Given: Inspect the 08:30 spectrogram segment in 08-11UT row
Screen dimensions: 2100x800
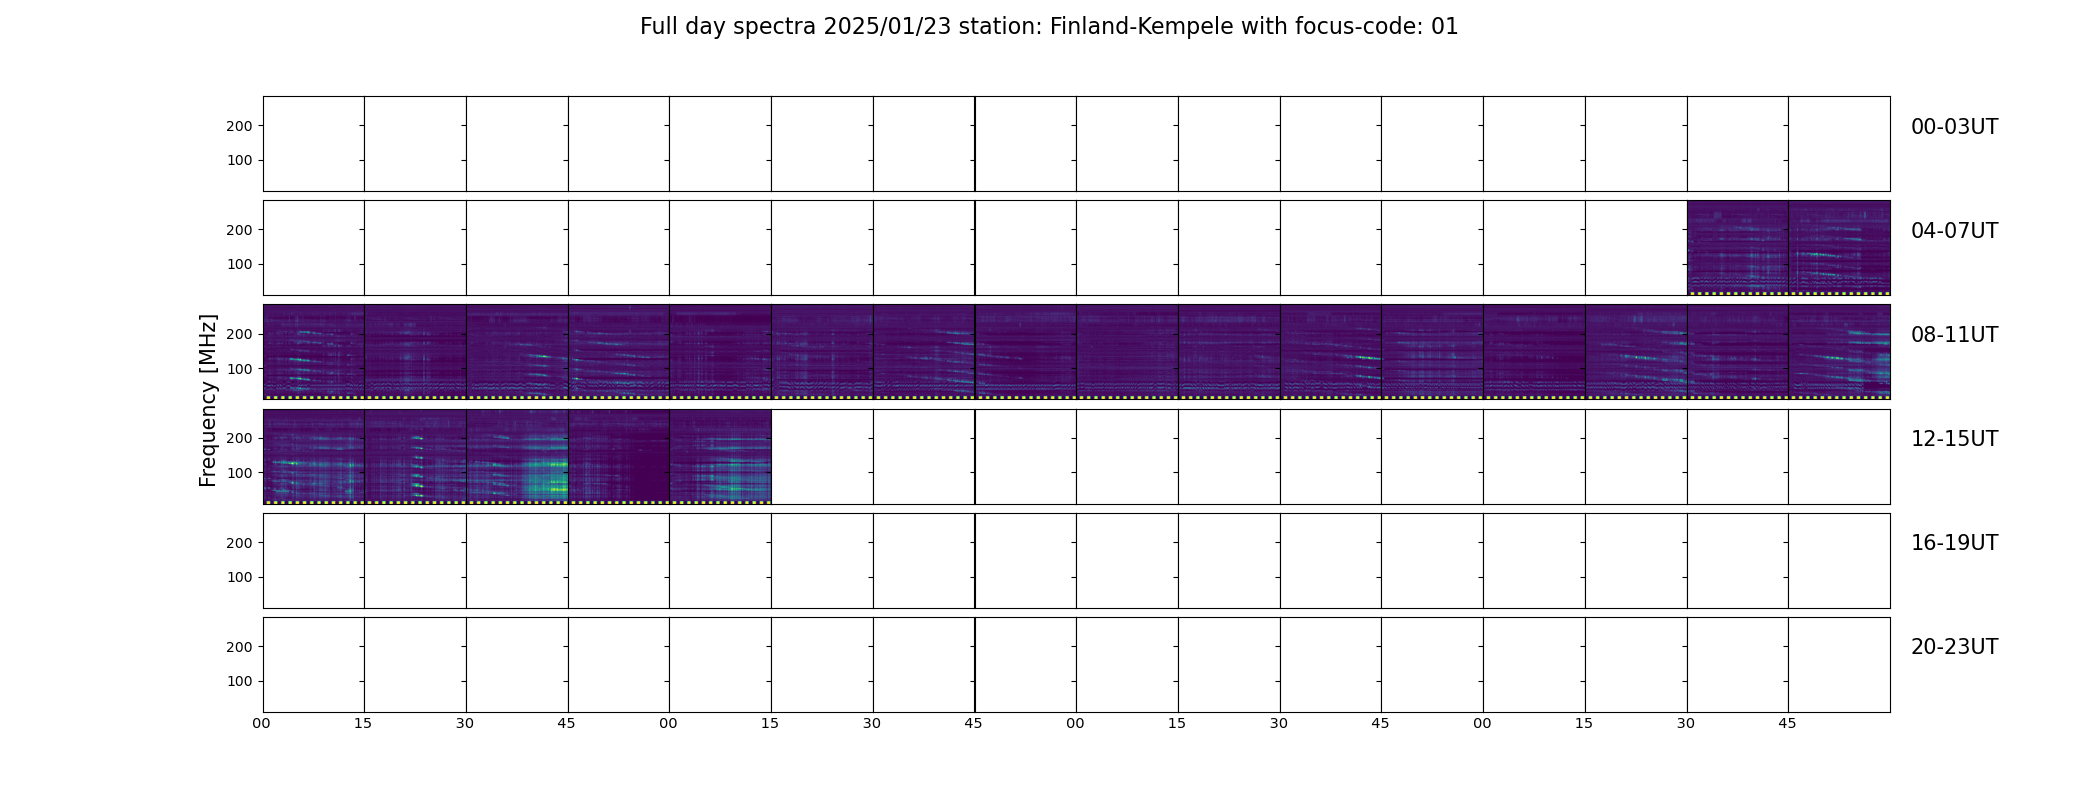Looking at the screenshot, I should 517,352.
